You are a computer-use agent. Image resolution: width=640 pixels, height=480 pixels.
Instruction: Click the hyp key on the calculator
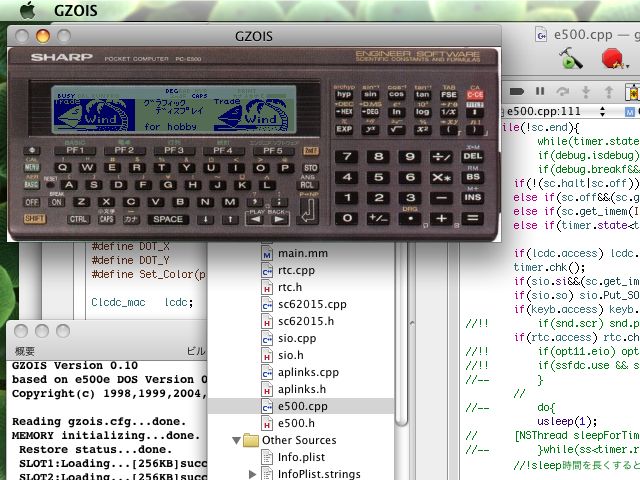pos(344,94)
